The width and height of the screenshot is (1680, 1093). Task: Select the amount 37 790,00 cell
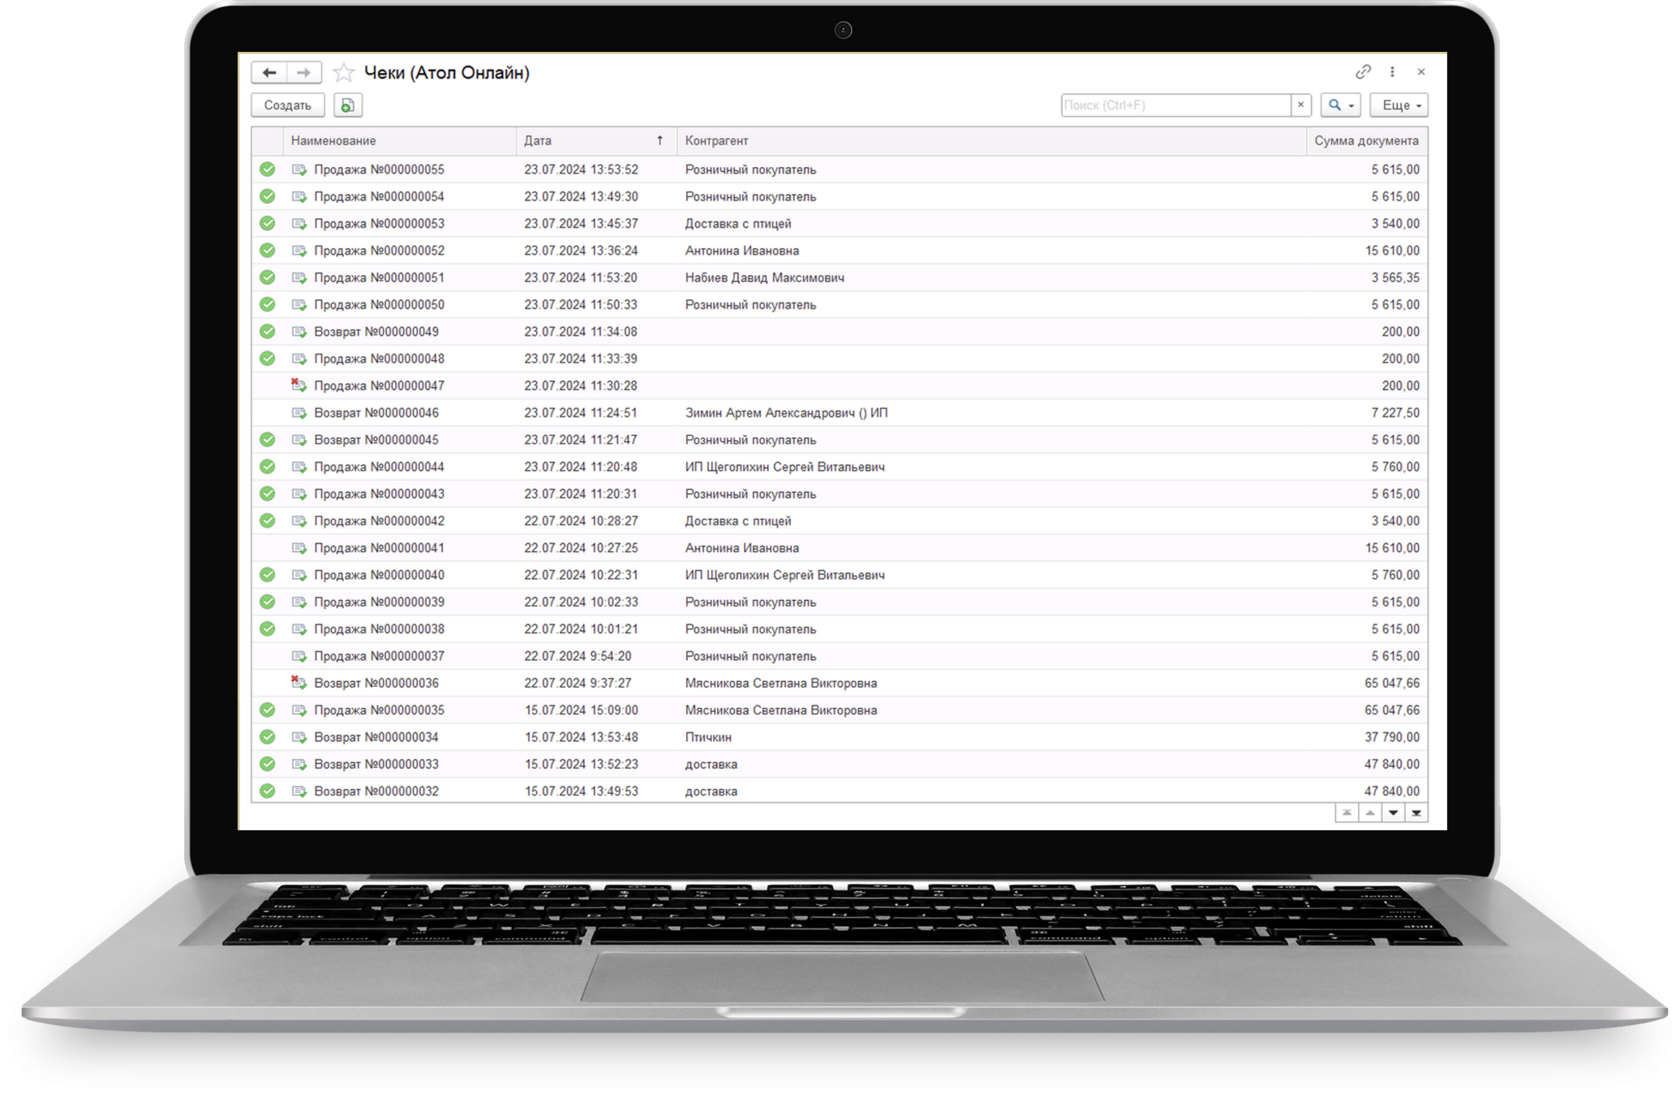click(1367, 737)
